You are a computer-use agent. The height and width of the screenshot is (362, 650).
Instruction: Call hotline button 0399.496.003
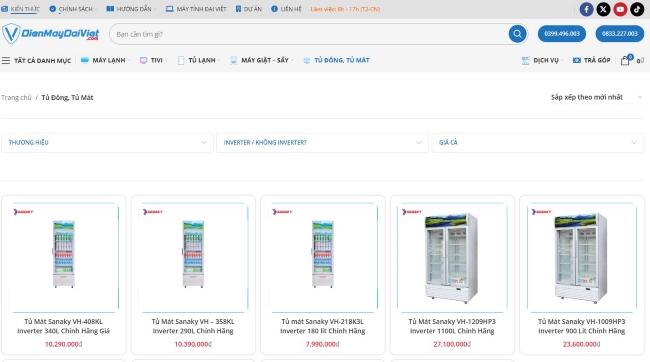[562, 34]
